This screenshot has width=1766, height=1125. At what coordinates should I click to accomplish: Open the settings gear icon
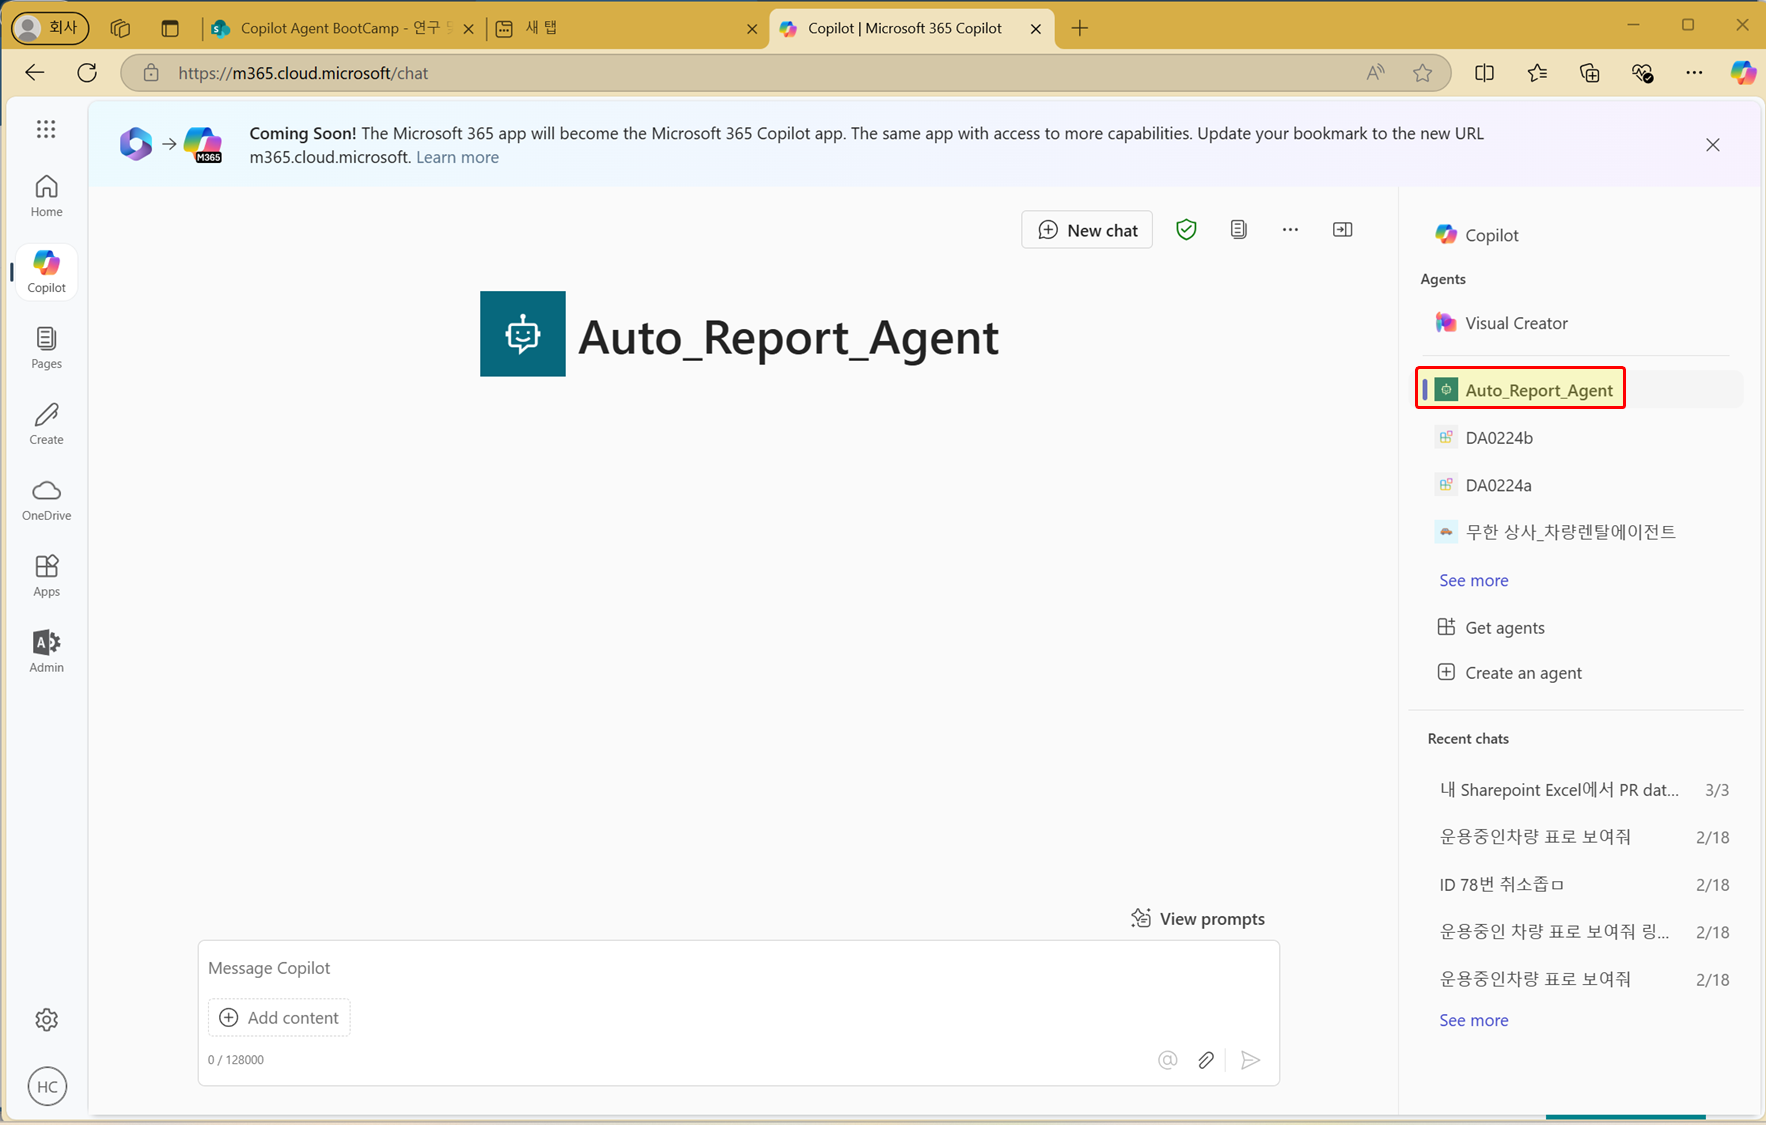tap(47, 1020)
